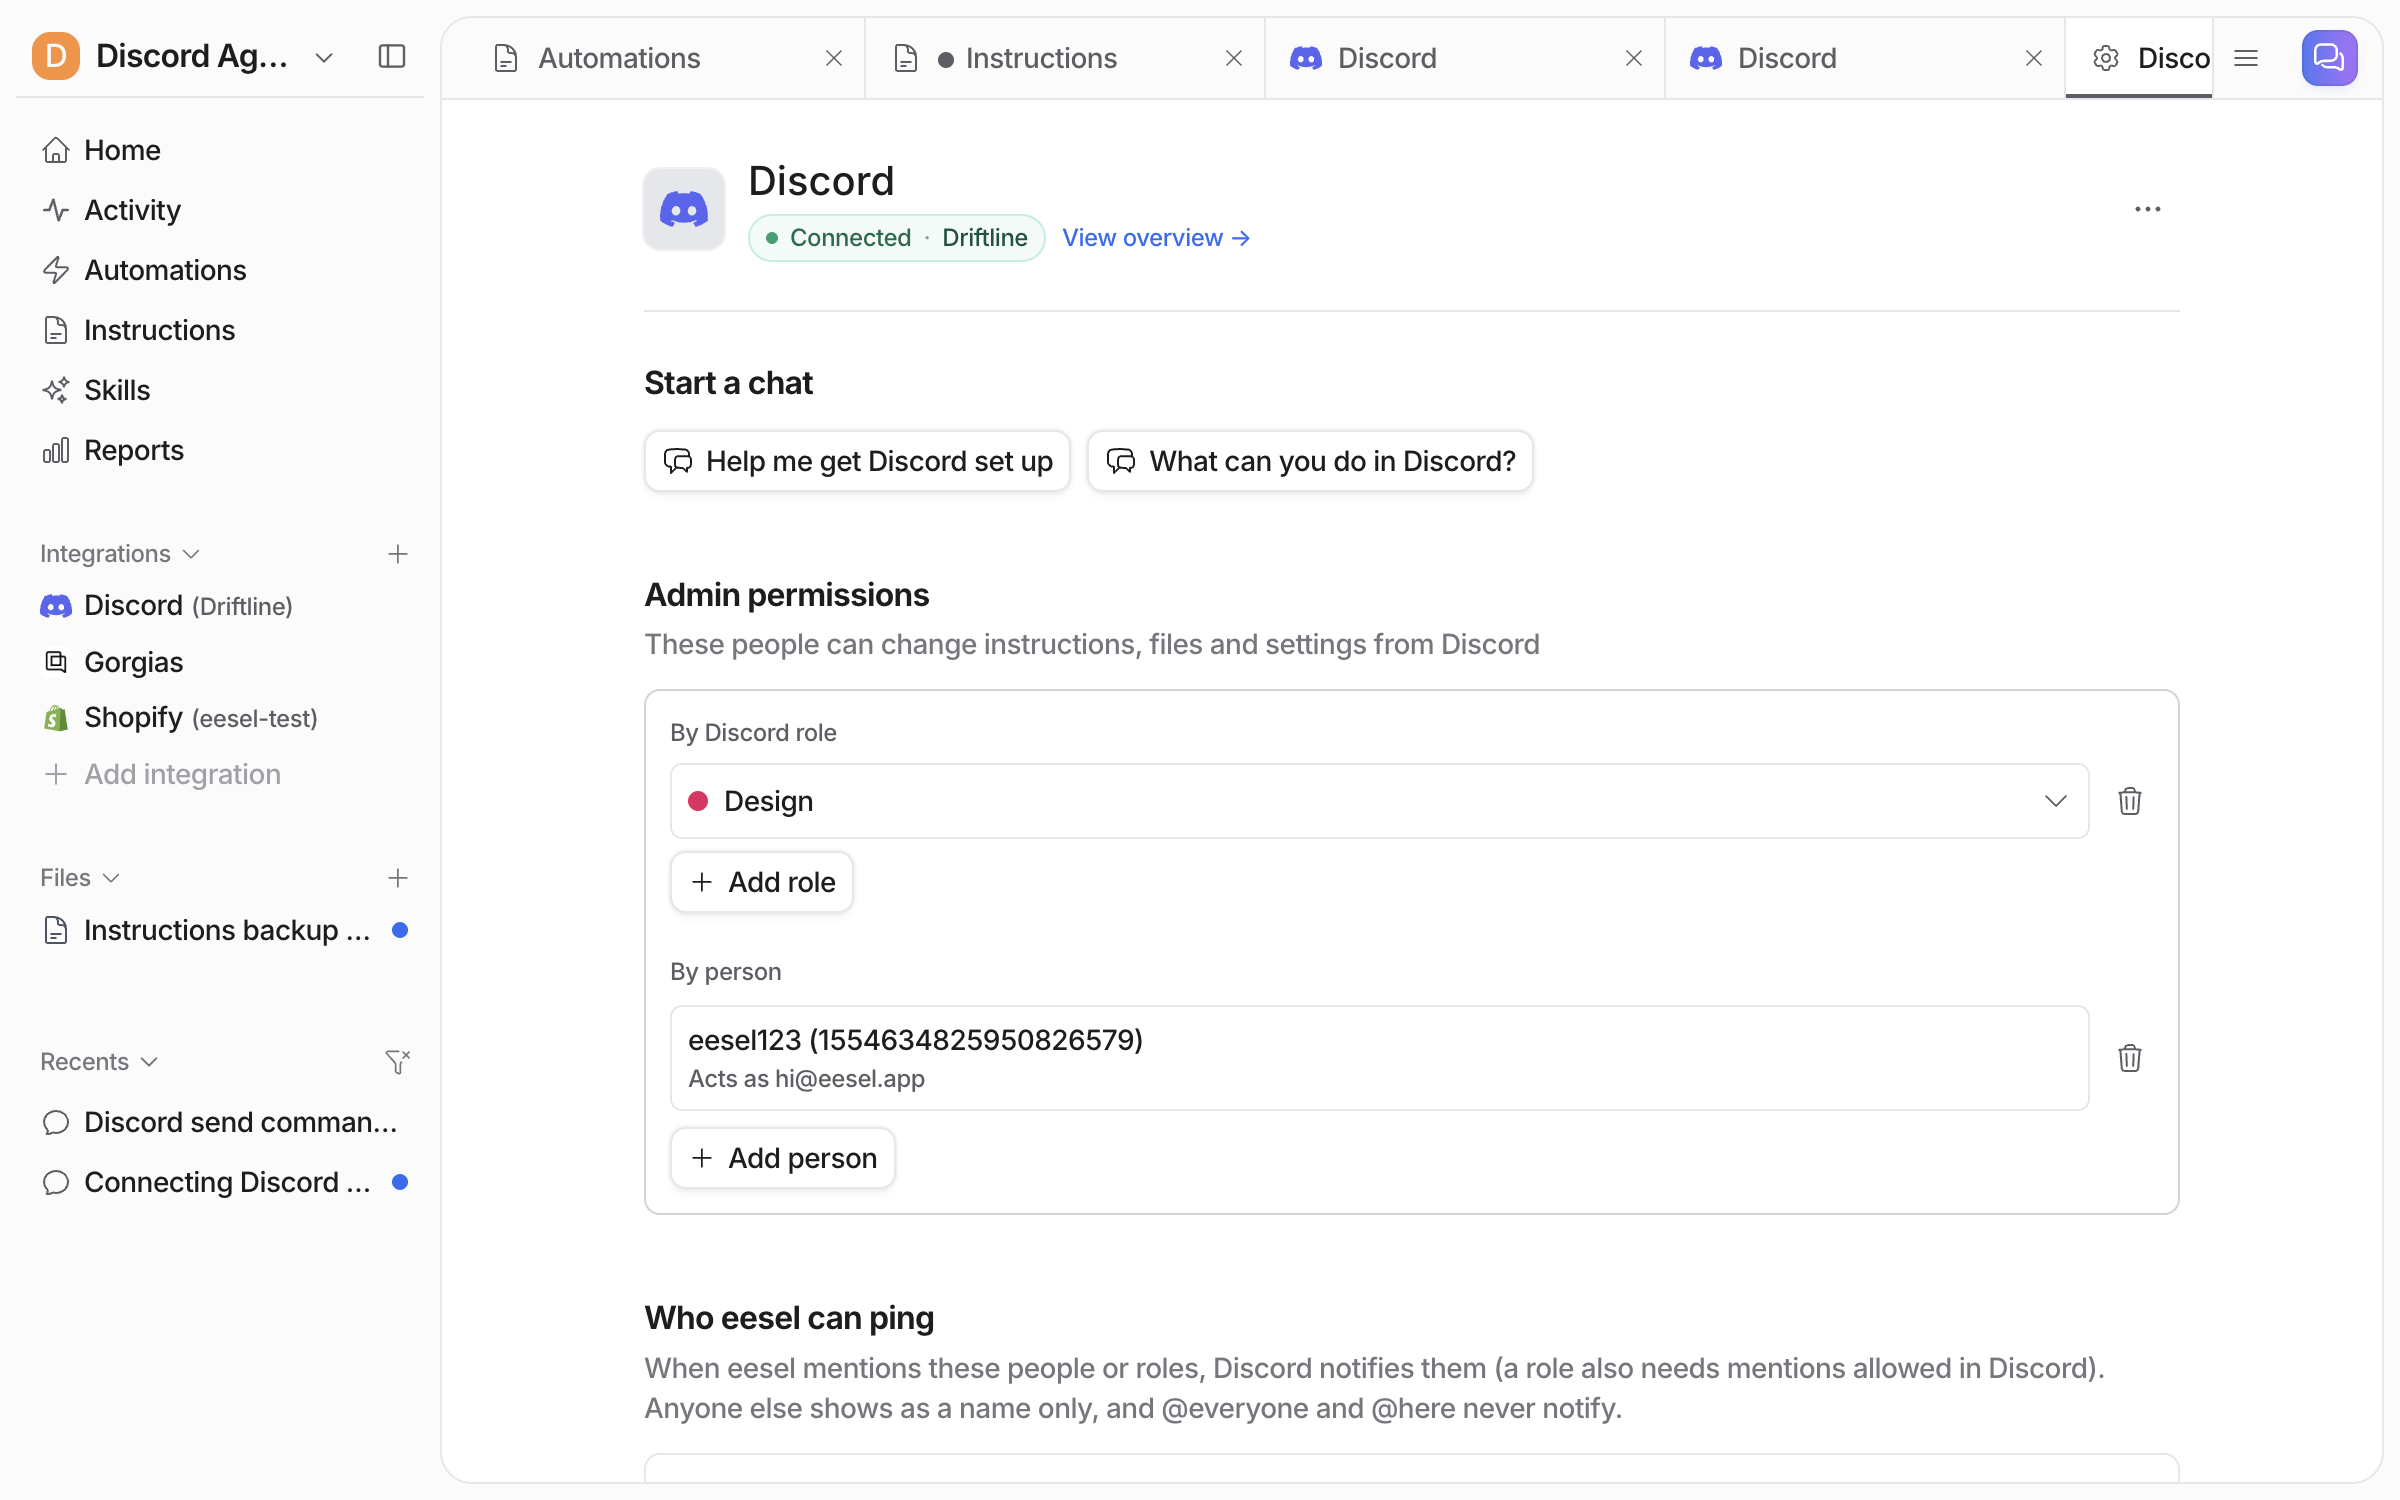This screenshot has width=2400, height=1500.
Task: Switch to the Instructions tab
Action: coord(1064,58)
